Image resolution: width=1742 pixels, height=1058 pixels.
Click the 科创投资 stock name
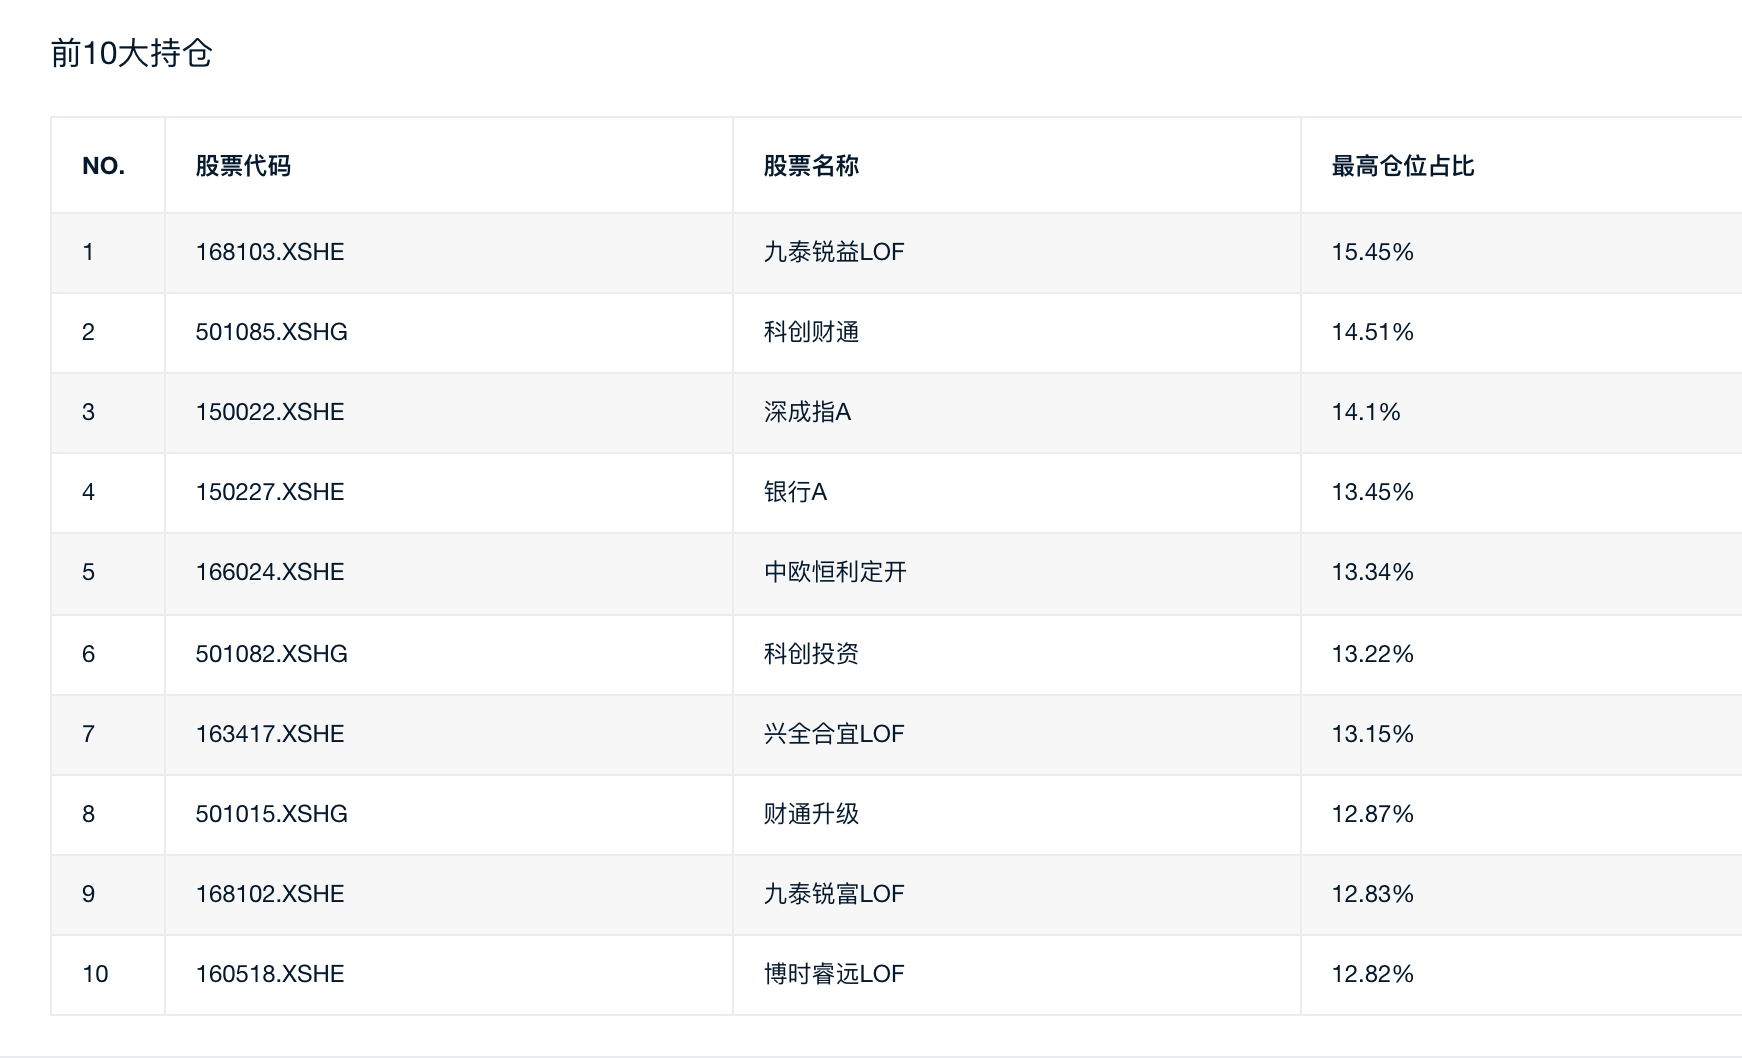(811, 654)
